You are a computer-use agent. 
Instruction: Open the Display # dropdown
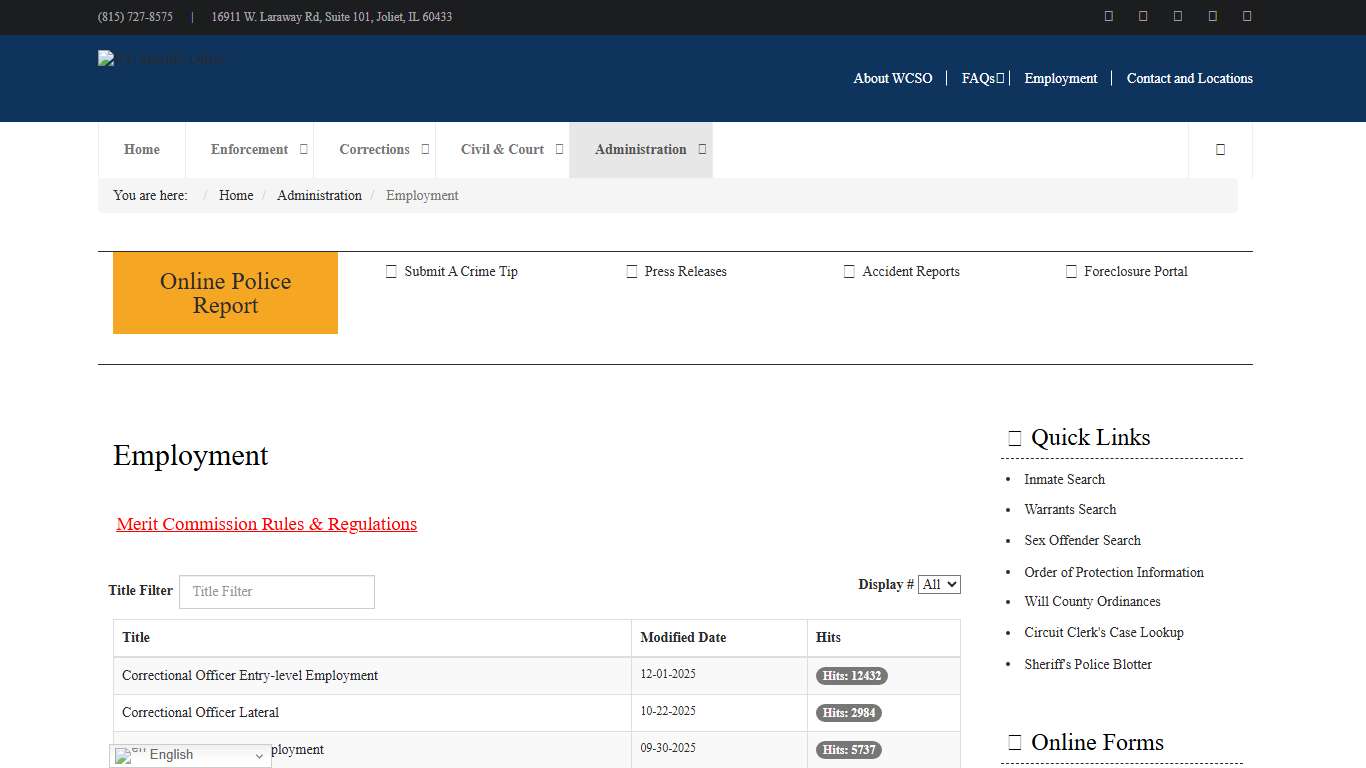click(939, 584)
